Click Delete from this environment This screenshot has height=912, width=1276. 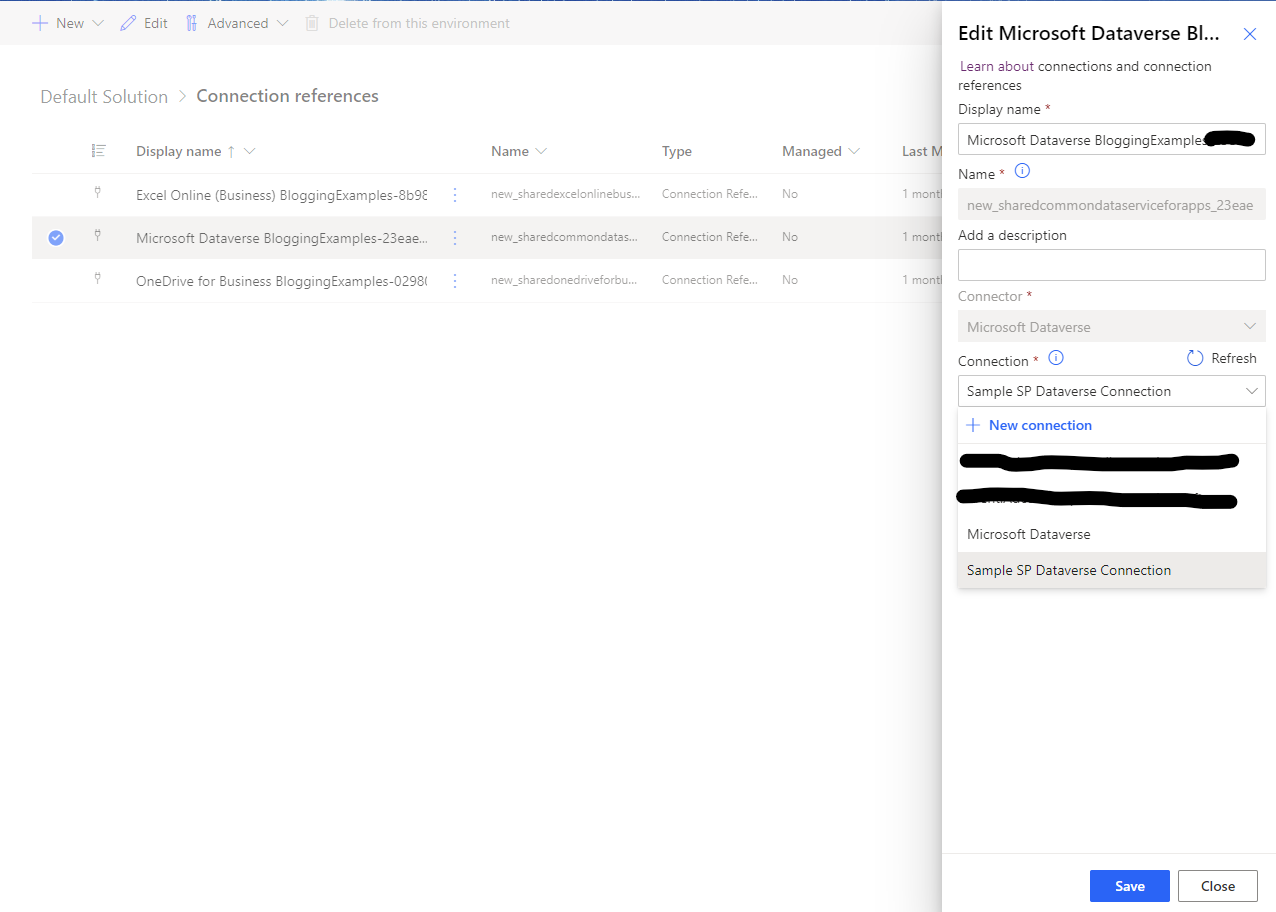pos(407,23)
